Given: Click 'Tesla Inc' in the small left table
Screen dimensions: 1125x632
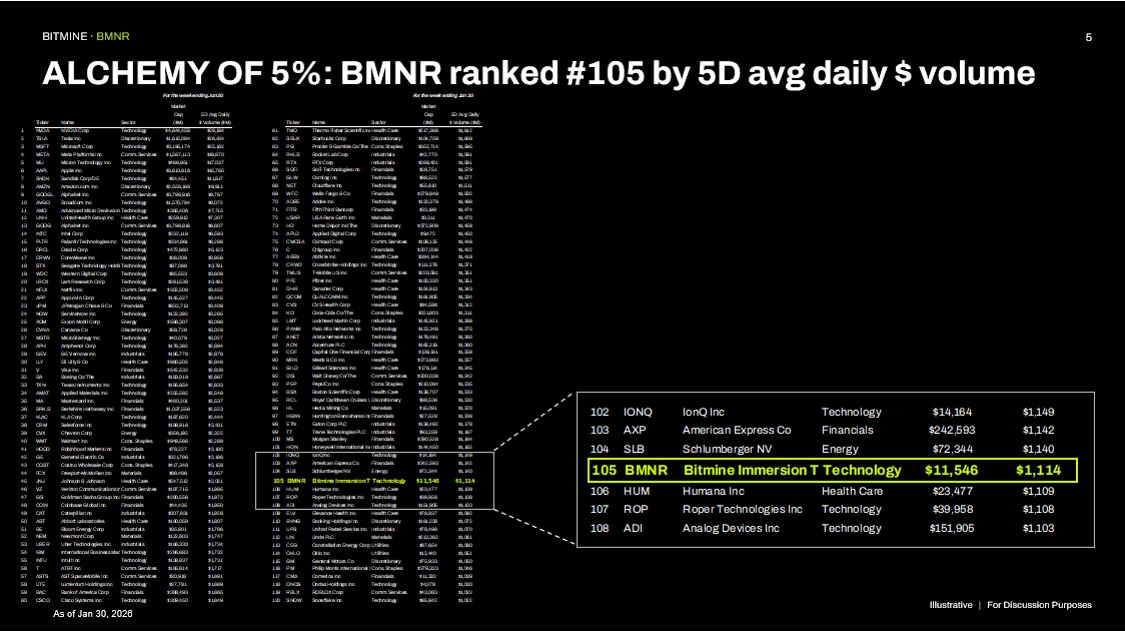Looking at the screenshot, I should click(71, 138).
